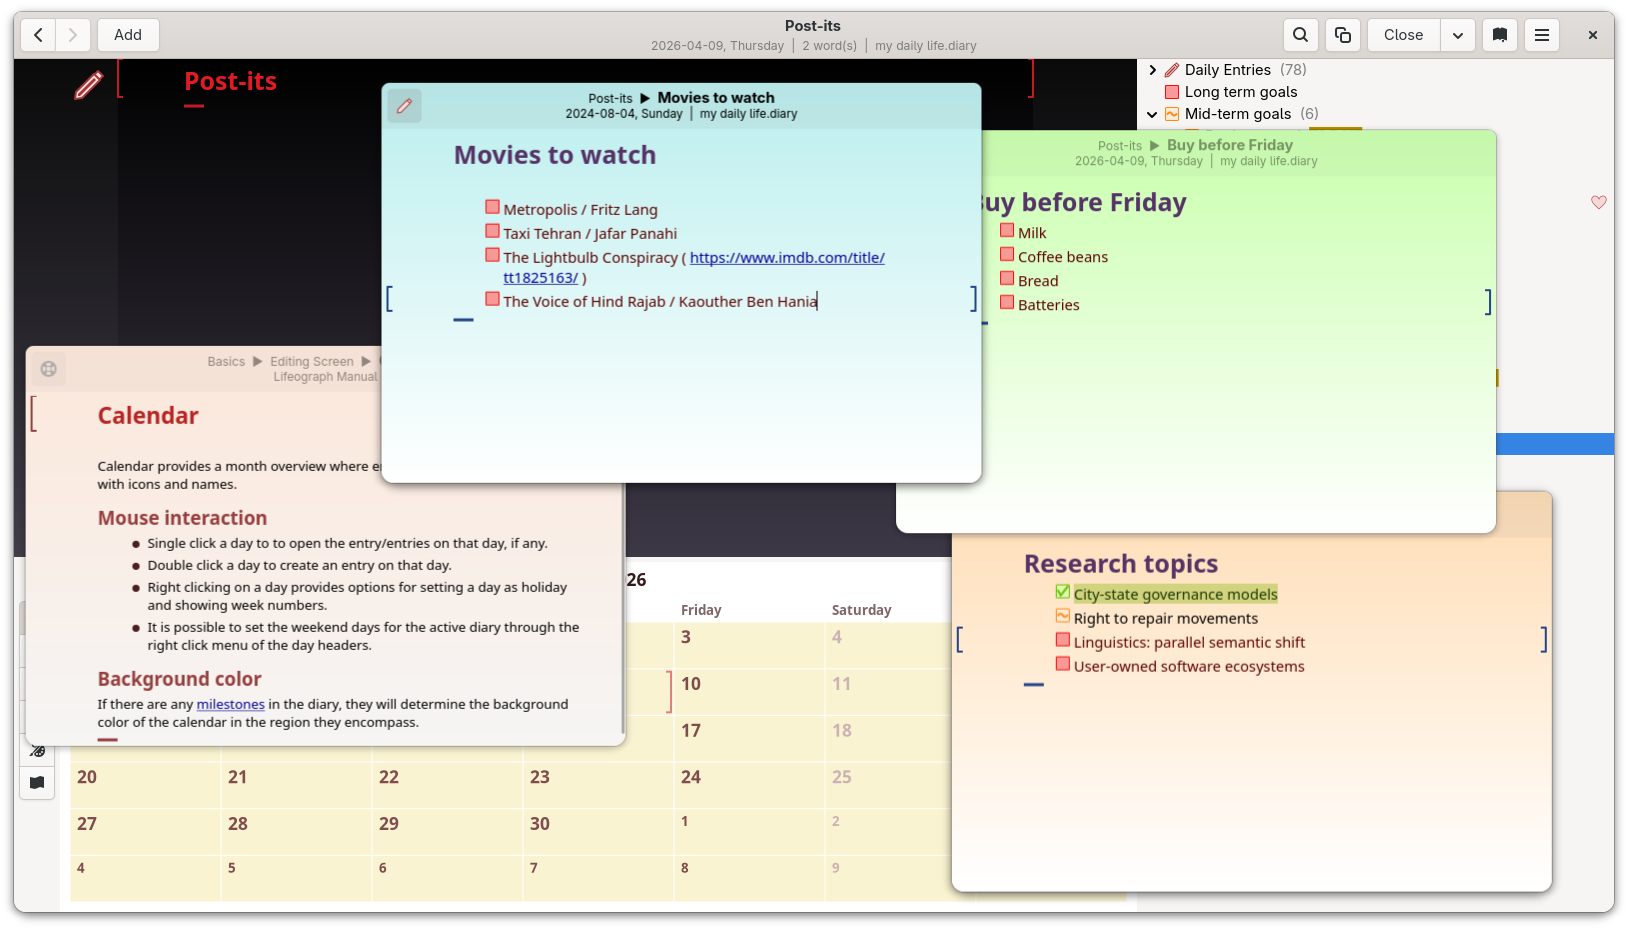Image resolution: width=1628 pixels, height=929 pixels.
Task: Click the book icon in the header
Action: pyautogui.click(x=1500, y=35)
